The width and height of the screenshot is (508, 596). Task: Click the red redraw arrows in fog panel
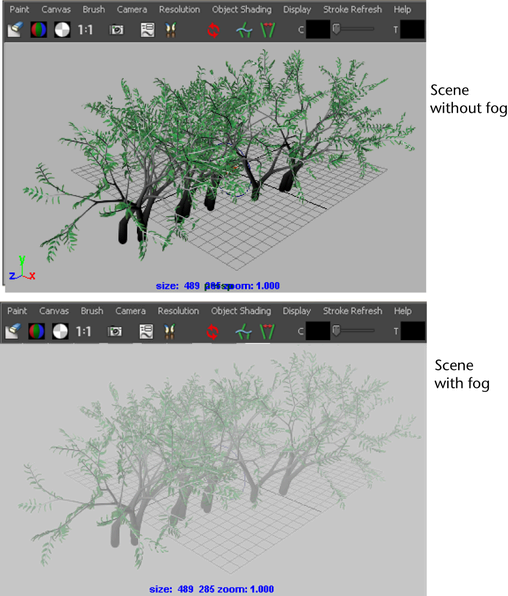(x=212, y=332)
